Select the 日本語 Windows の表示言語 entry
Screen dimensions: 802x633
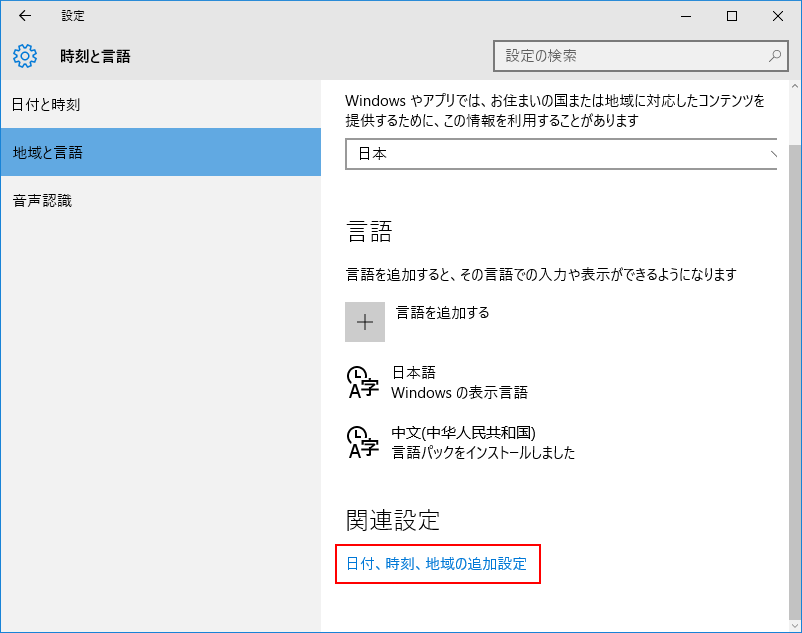point(459,382)
